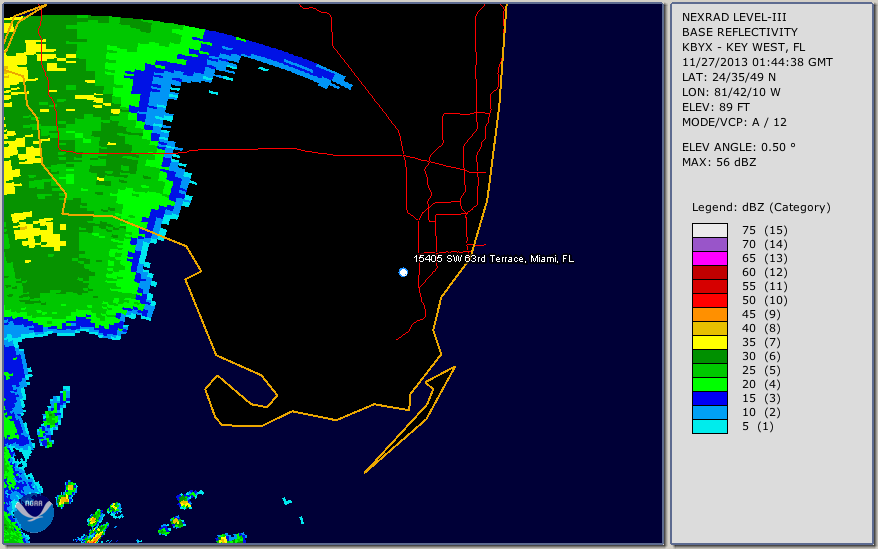878x549 pixels.
Task: Select the MODE/VCP: A / 12 text
Action: 734,122
